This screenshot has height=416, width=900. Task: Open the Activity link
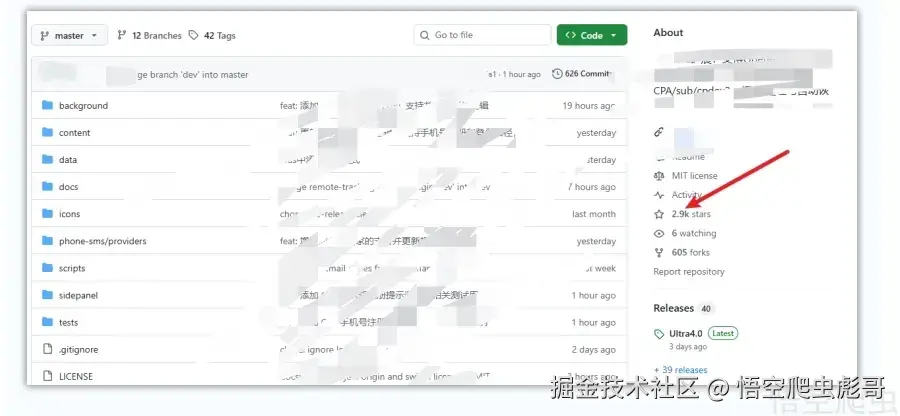tap(686, 195)
